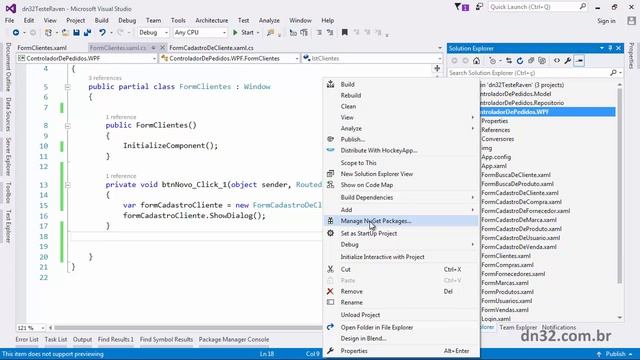Open the Find Symbol Results tab
The image size is (640, 360).
[x=166, y=340]
